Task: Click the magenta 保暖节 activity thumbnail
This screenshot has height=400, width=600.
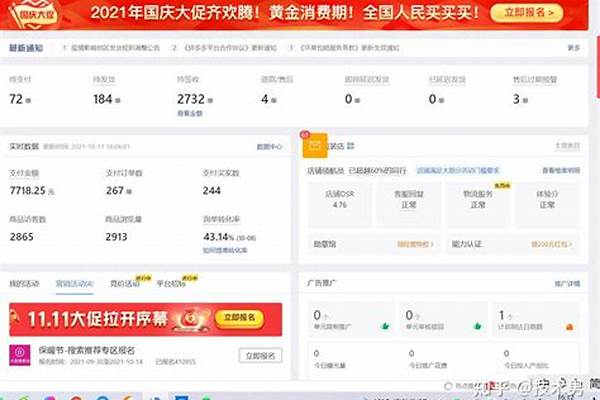Action: pyautogui.click(x=20, y=355)
